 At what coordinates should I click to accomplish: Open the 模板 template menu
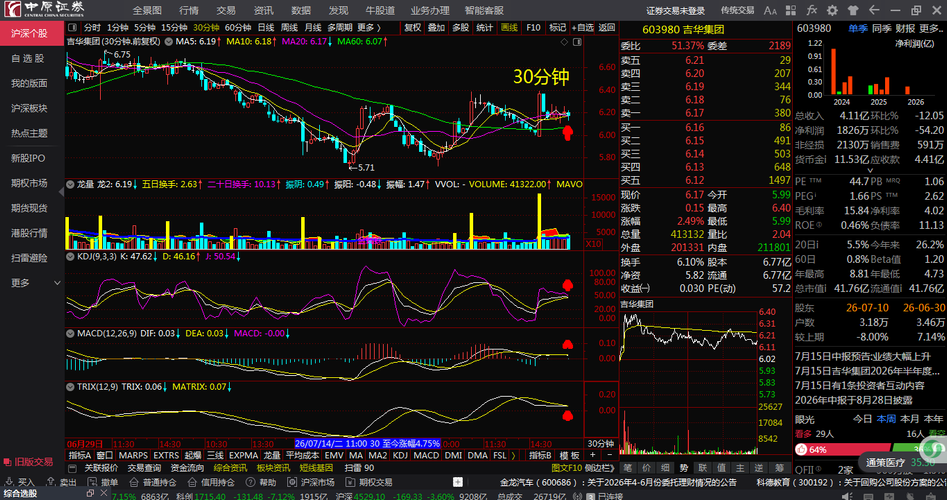pyautogui.click(x=570, y=455)
